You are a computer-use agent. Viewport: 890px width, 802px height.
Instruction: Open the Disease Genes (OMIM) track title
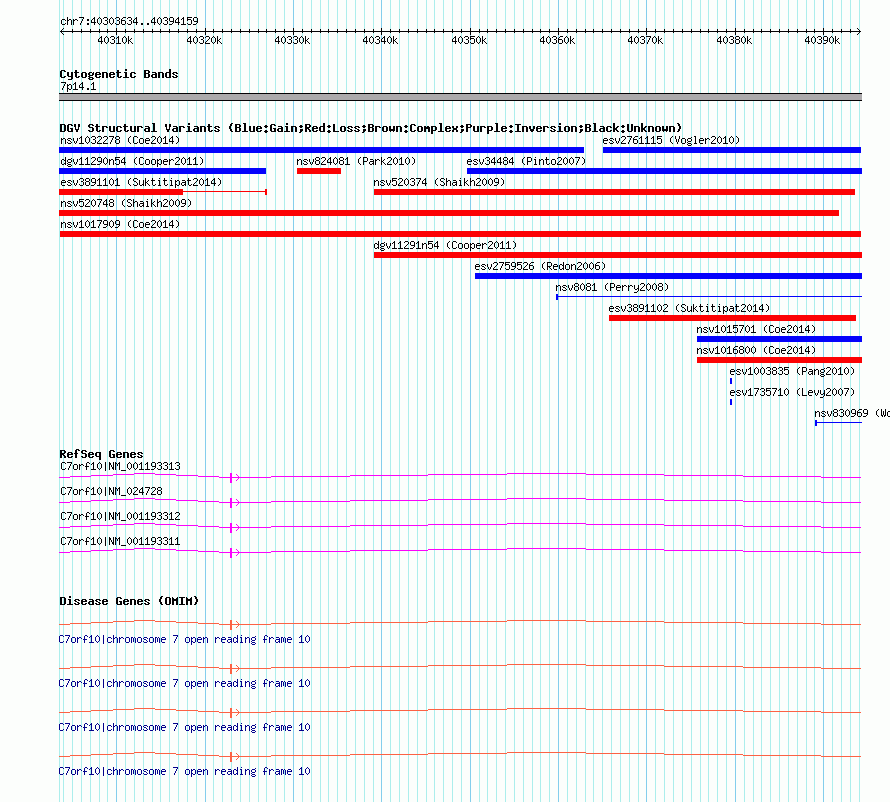point(129,602)
